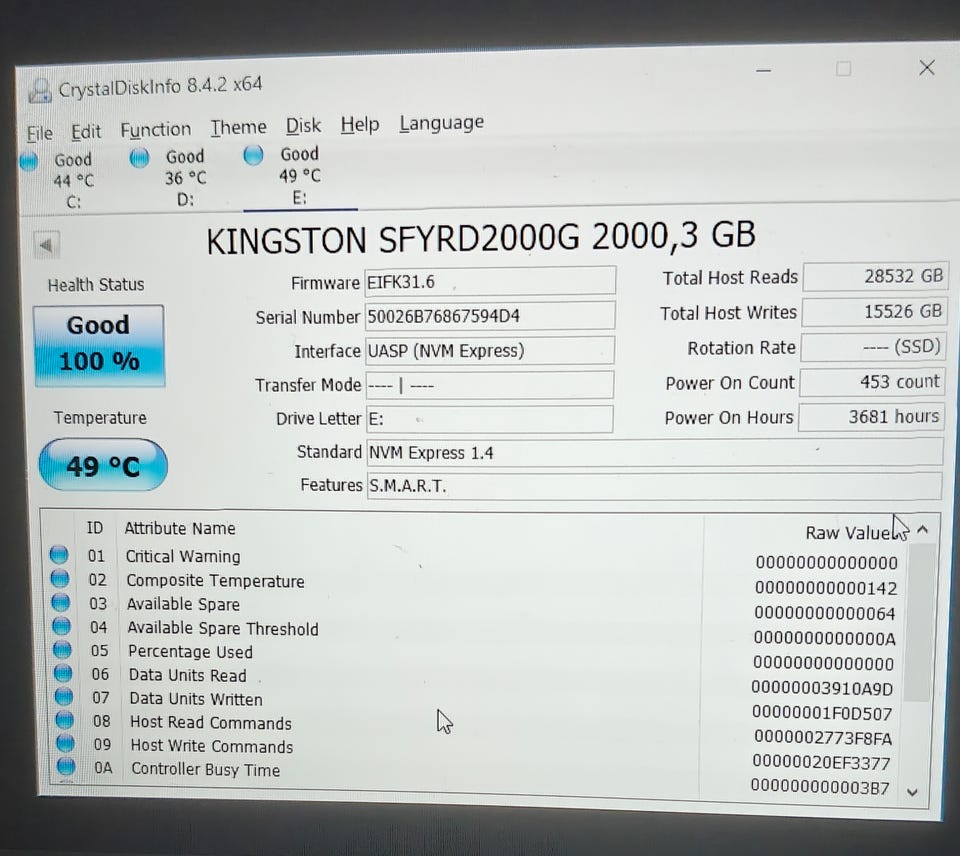This screenshot has width=960, height=856.
Task: Click the Total Host Writes value 15526 GB
Action: point(874,312)
